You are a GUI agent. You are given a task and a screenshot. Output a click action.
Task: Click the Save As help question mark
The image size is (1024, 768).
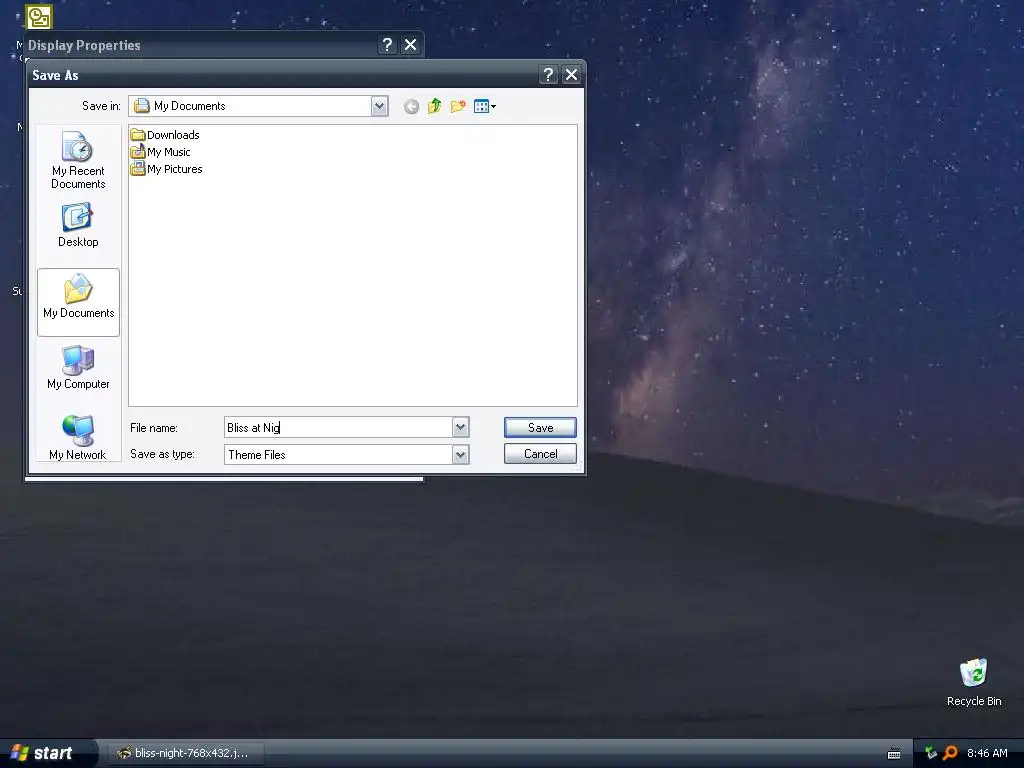(549, 75)
